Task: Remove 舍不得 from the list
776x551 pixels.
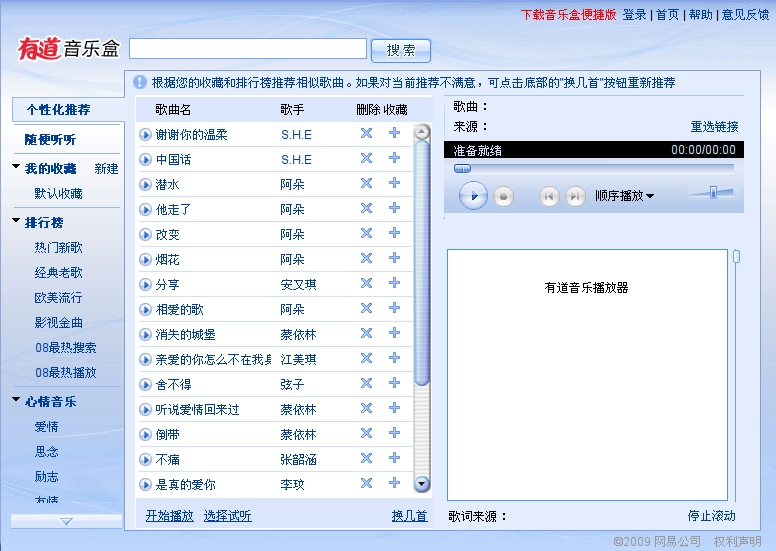Action: (x=366, y=383)
